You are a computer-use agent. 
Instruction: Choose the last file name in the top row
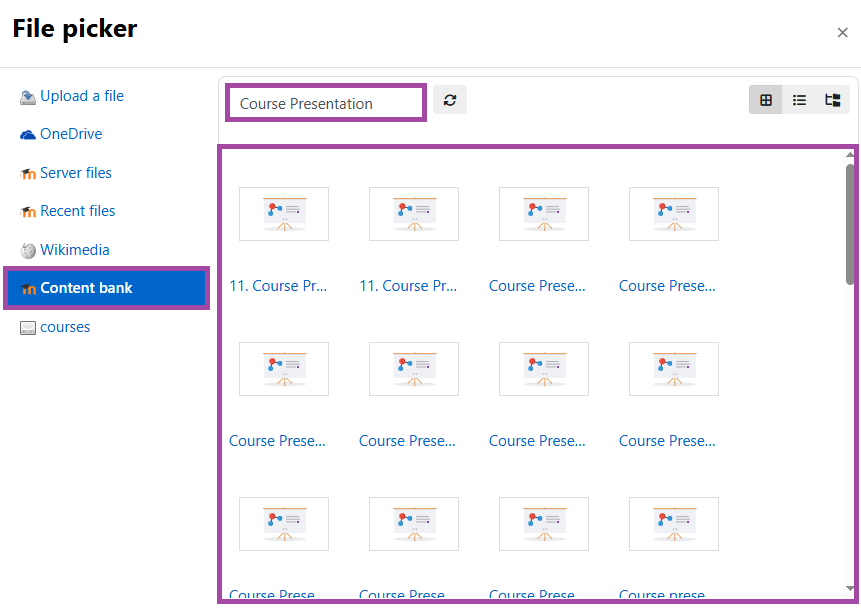[667, 286]
